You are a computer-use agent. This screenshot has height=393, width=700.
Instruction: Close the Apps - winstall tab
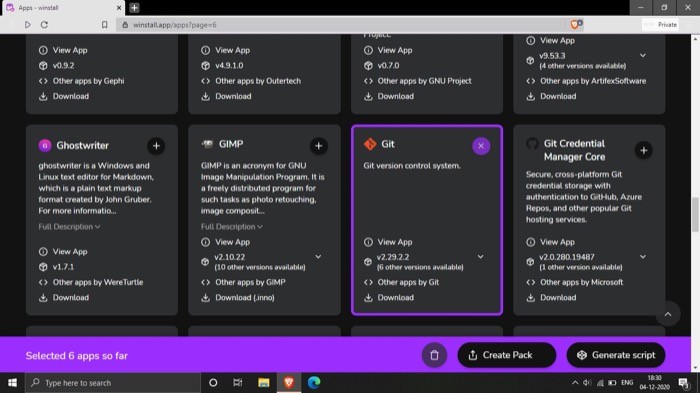coord(119,8)
